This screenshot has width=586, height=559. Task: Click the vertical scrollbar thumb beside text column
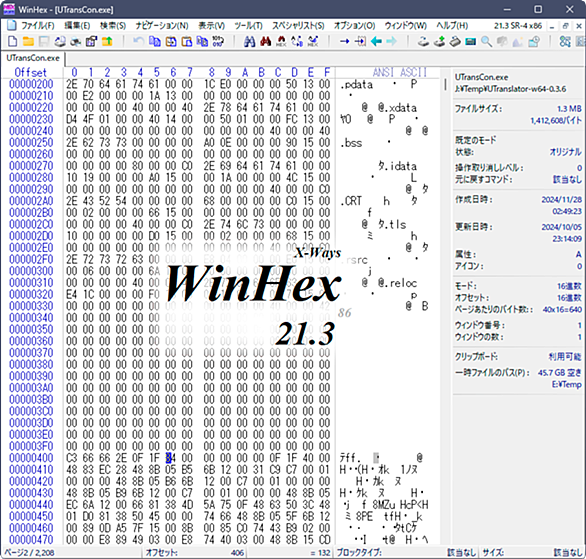(x=445, y=84)
